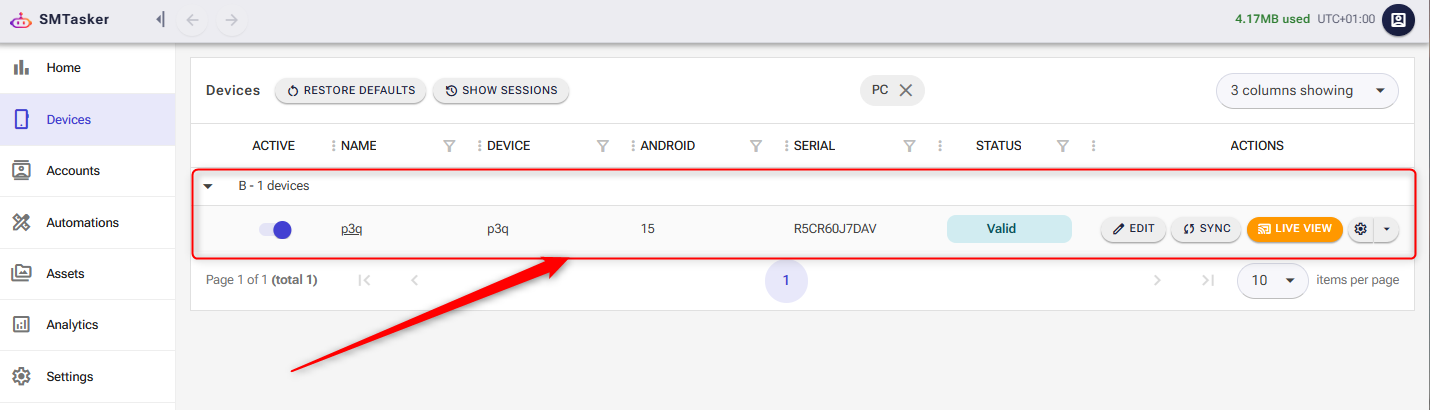Remove the PC filter chip
1430x410 pixels.
pos(906,90)
